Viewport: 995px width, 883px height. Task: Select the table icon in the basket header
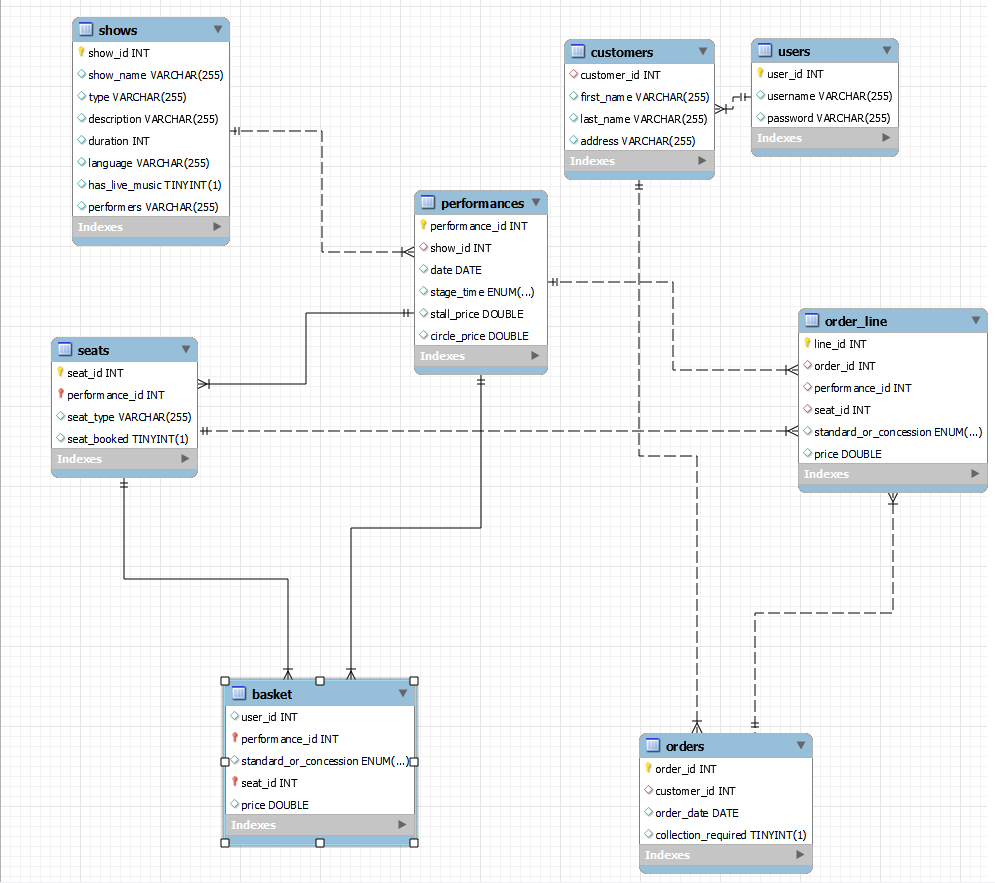tap(238, 693)
